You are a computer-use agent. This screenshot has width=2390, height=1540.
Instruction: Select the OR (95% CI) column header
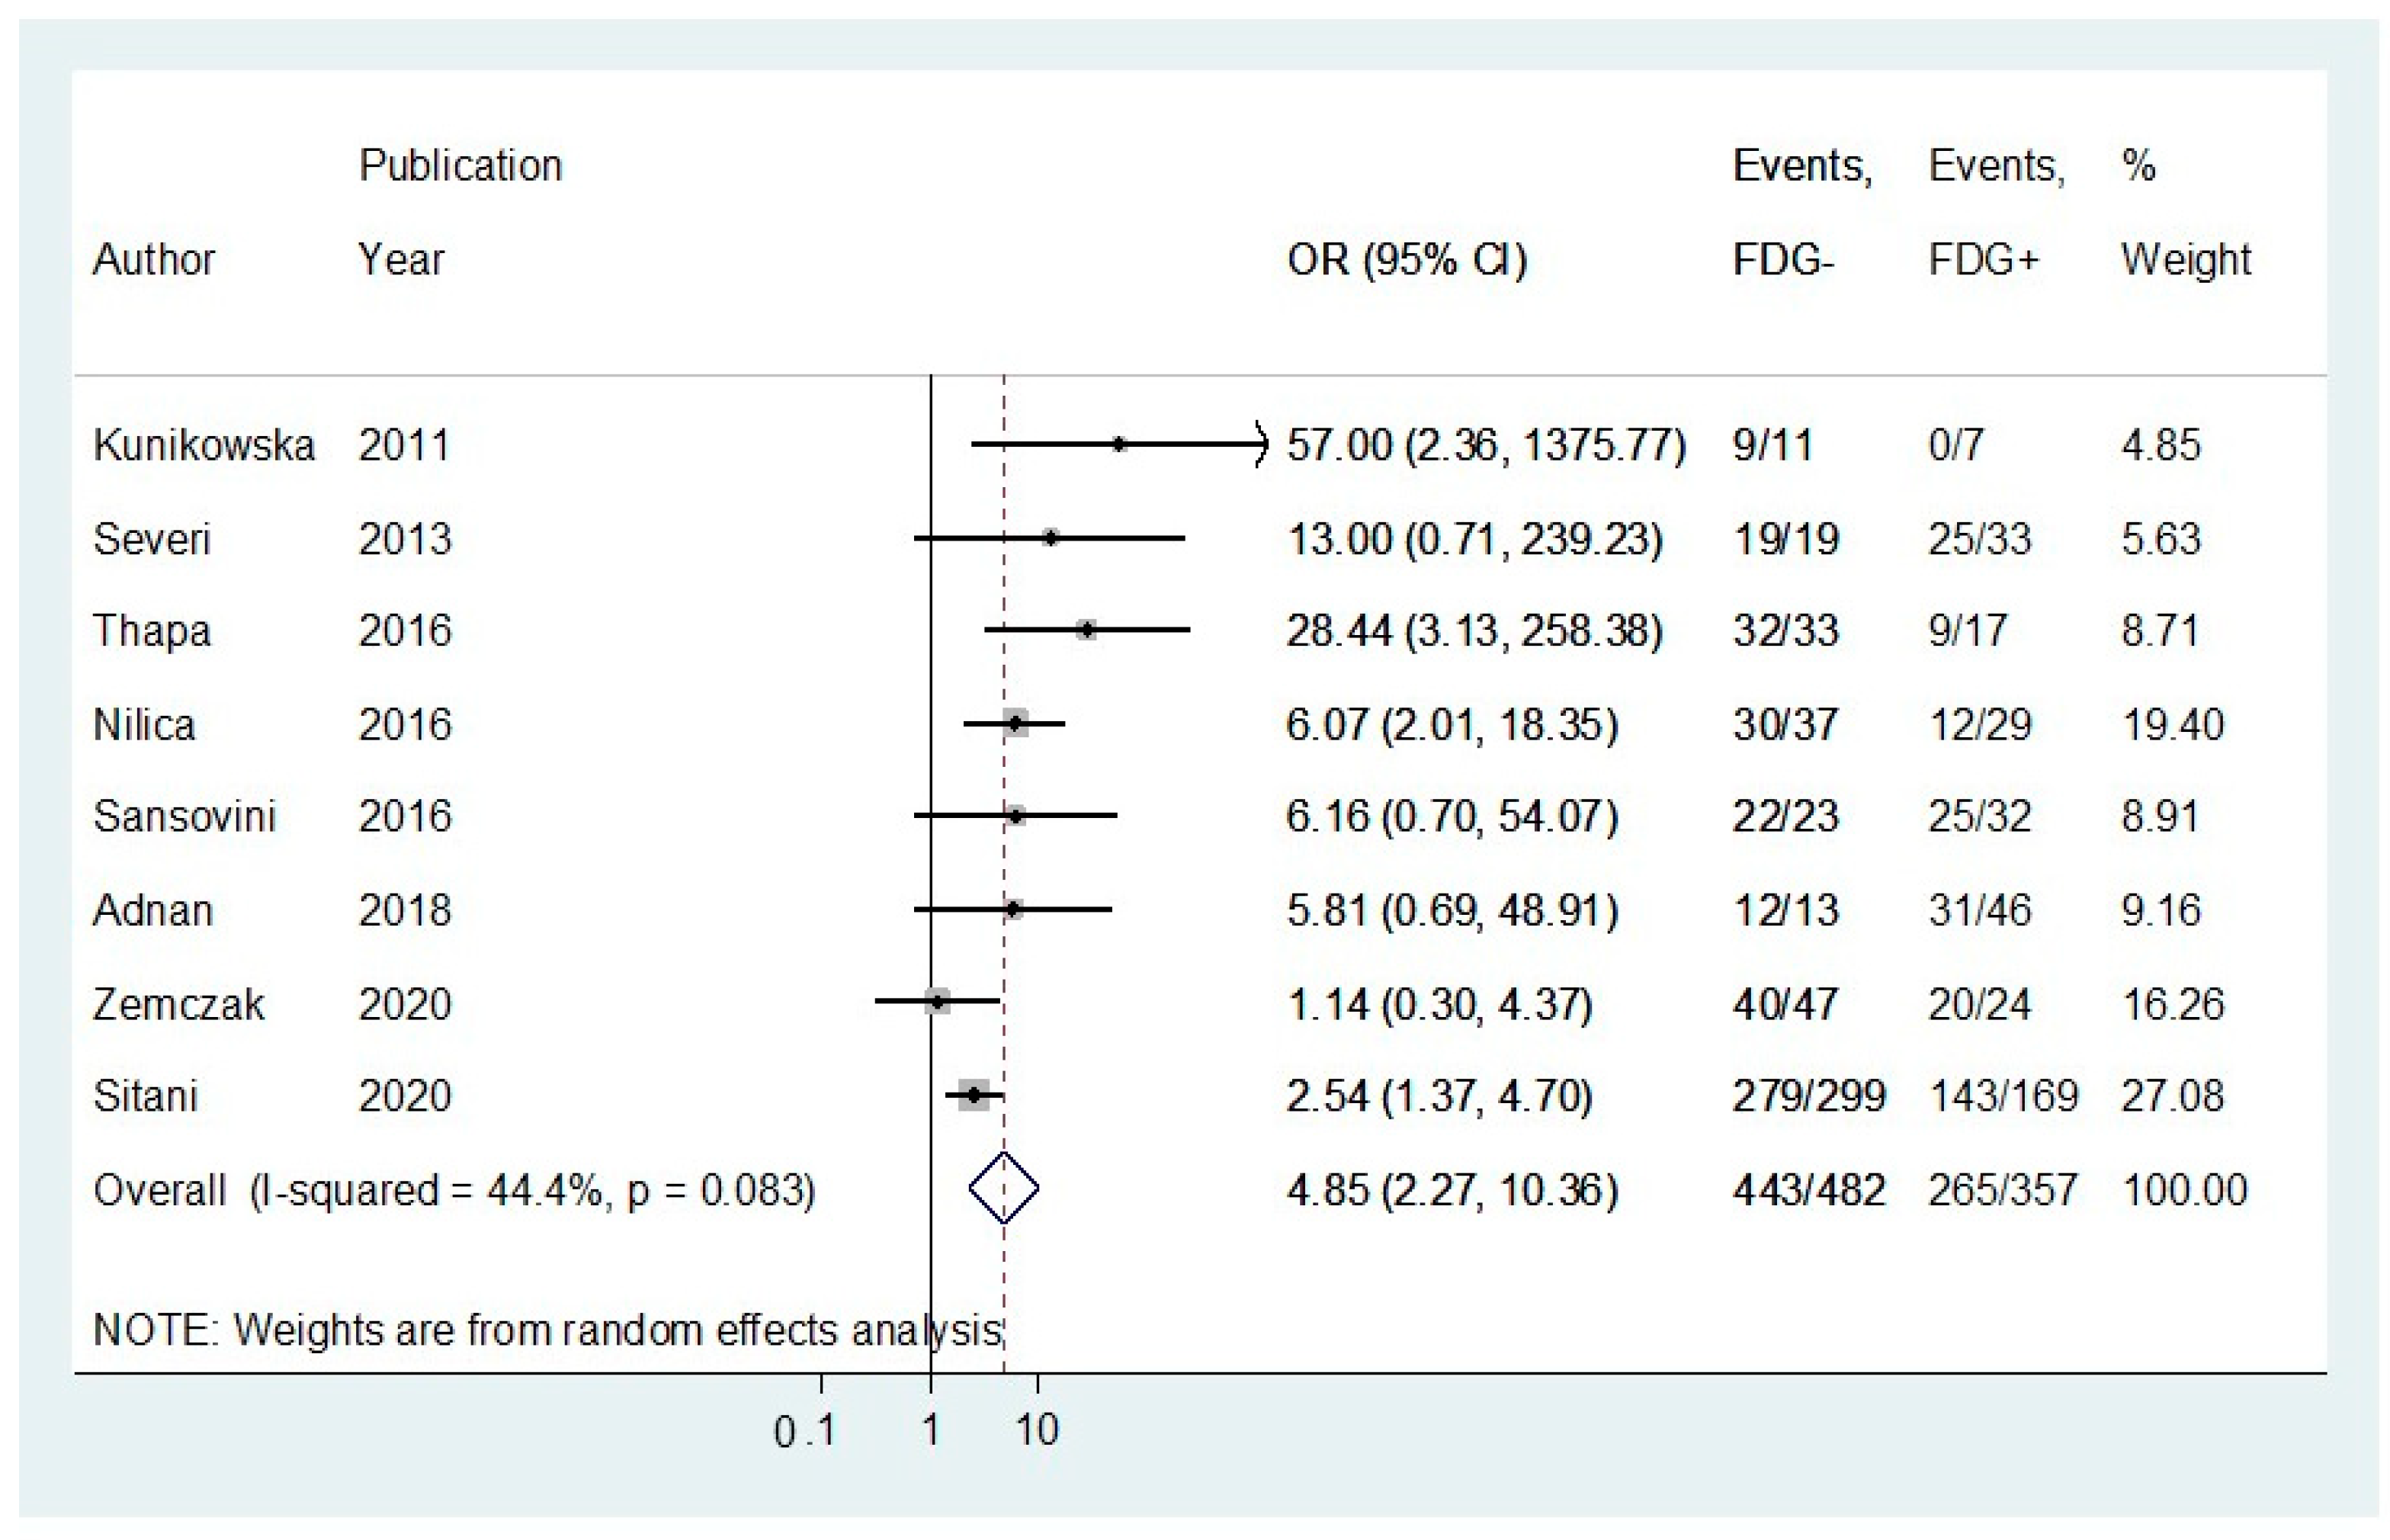pyautogui.click(x=1406, y=260)
